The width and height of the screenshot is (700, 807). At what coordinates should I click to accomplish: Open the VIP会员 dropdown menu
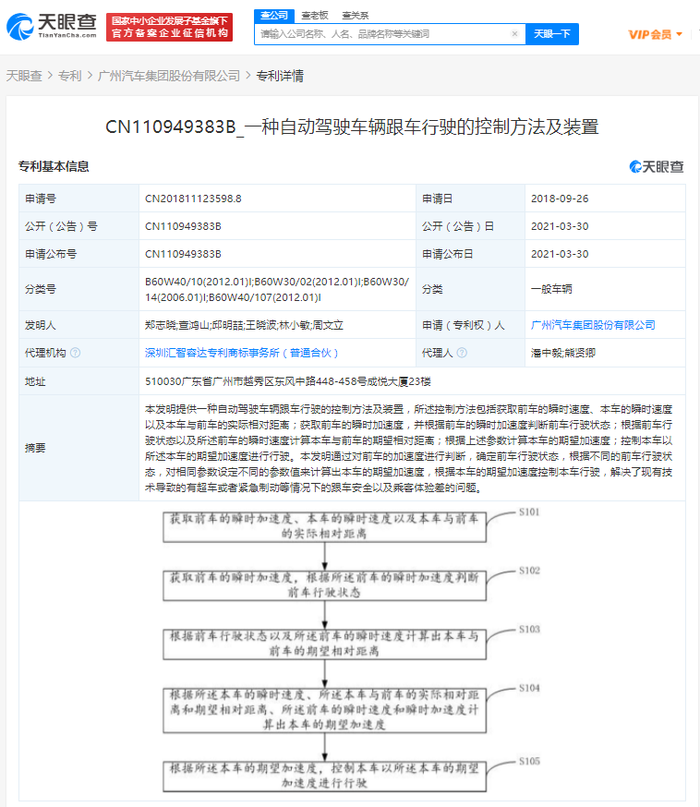(x=655, y=34)
